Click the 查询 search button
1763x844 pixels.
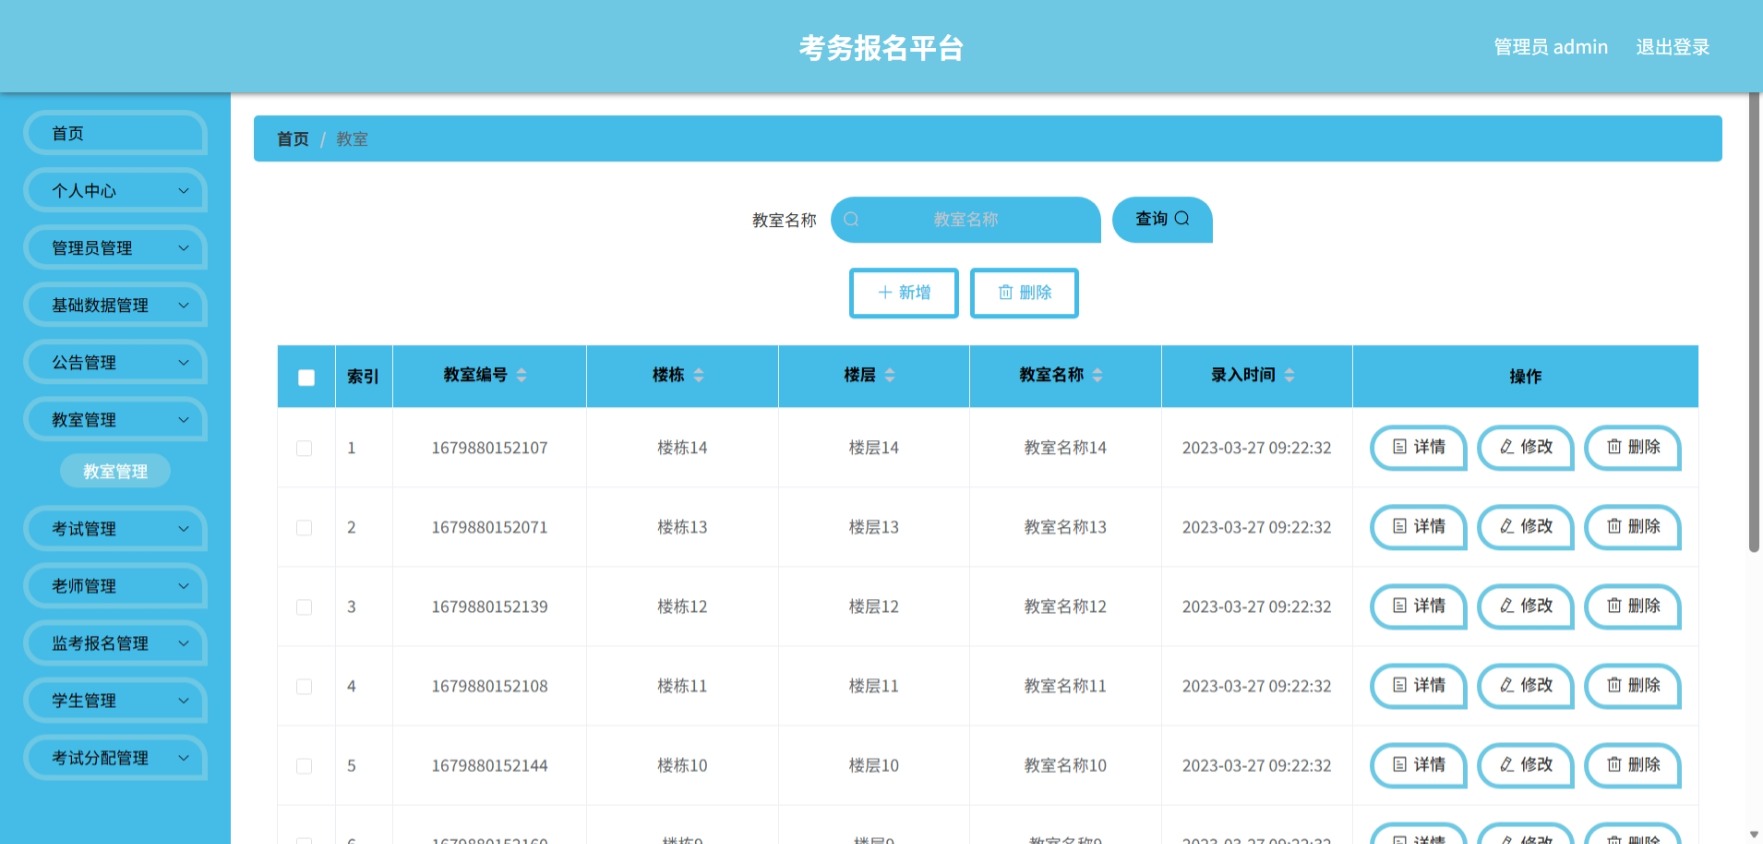tap(1162, 219)
